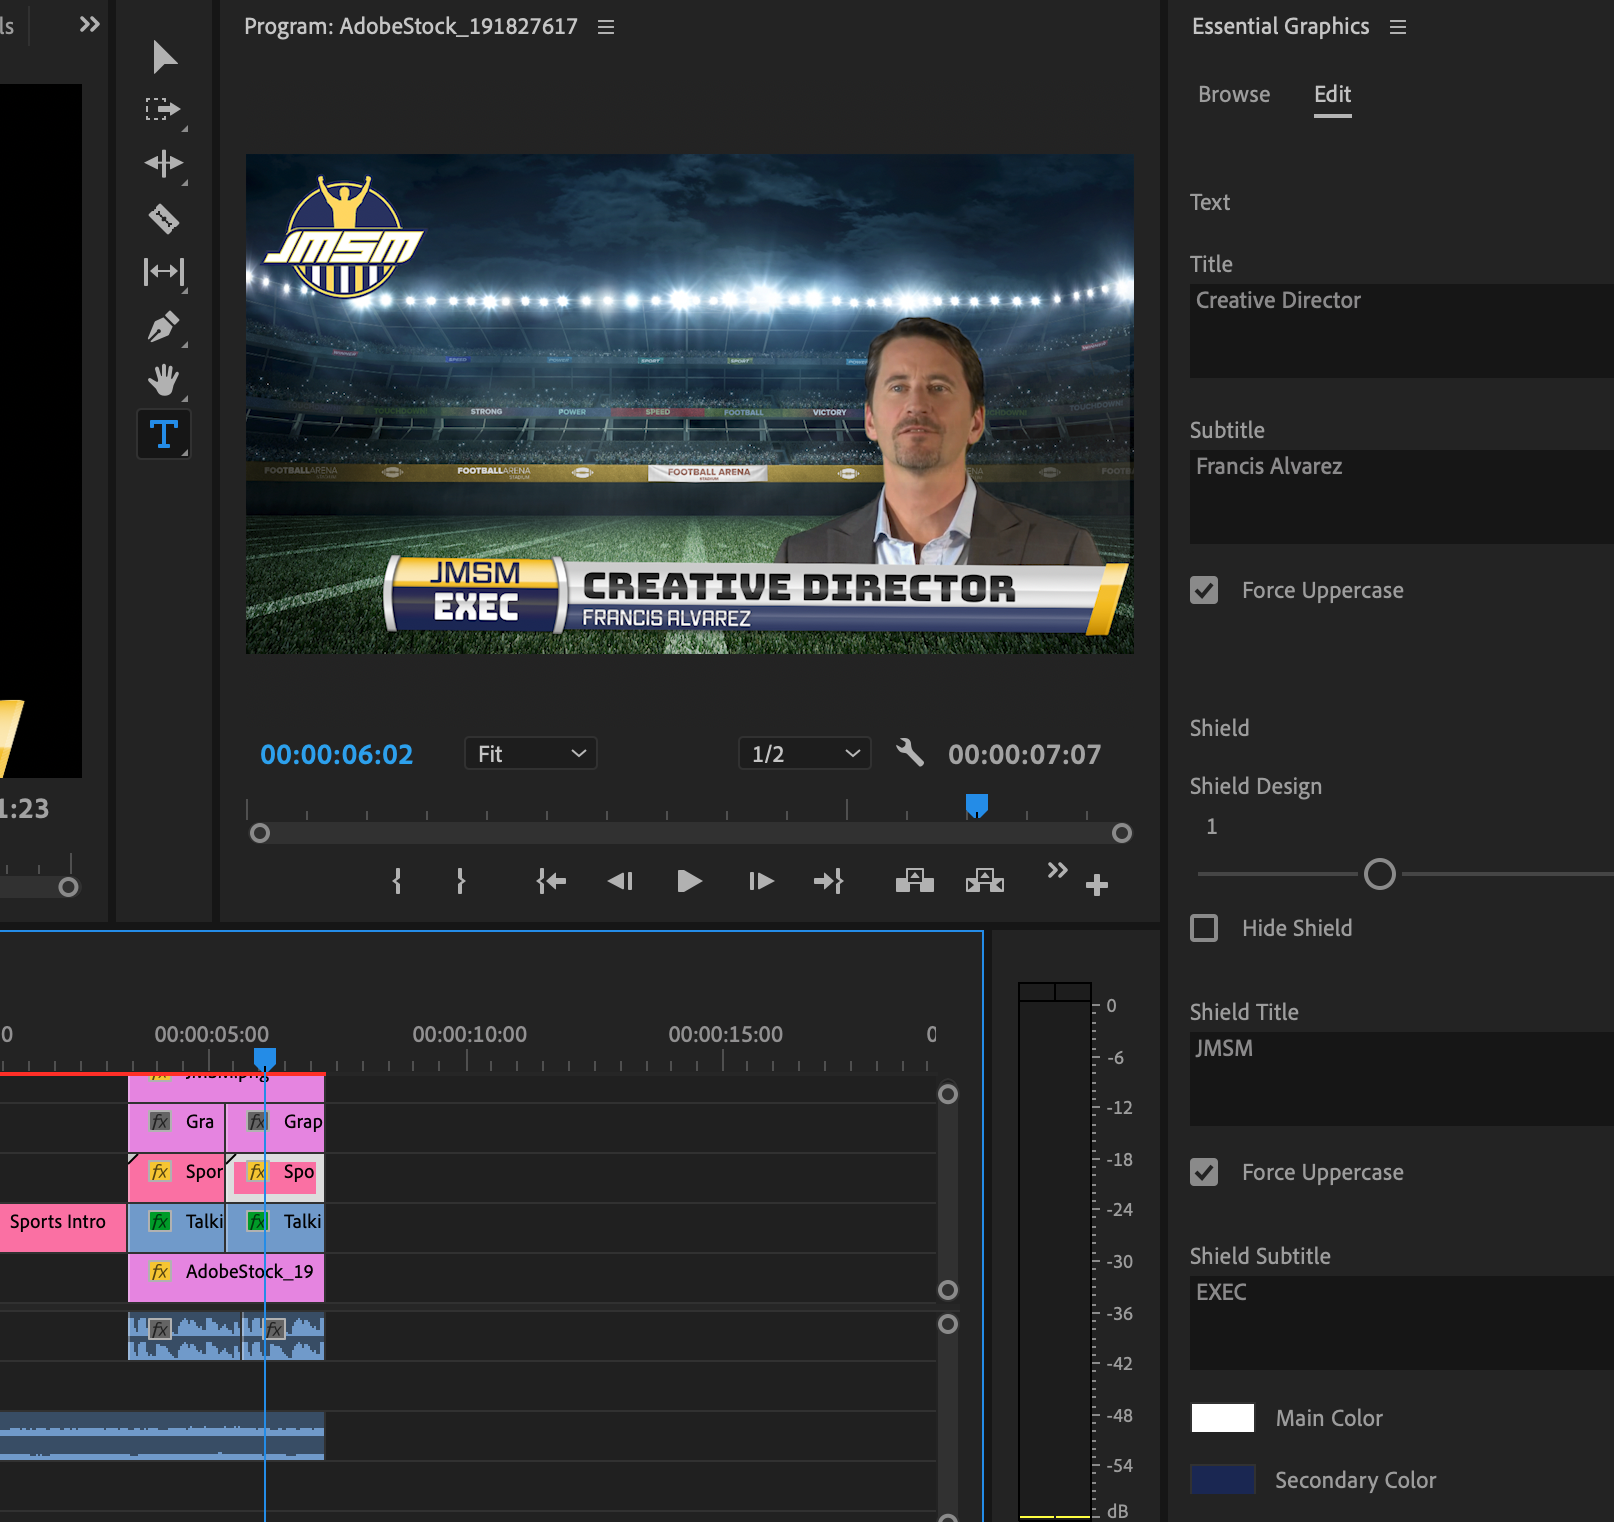Open the Fit zoom level dropdown
This screenshot has height=1522, width=1614.
(x=529, y=753)
